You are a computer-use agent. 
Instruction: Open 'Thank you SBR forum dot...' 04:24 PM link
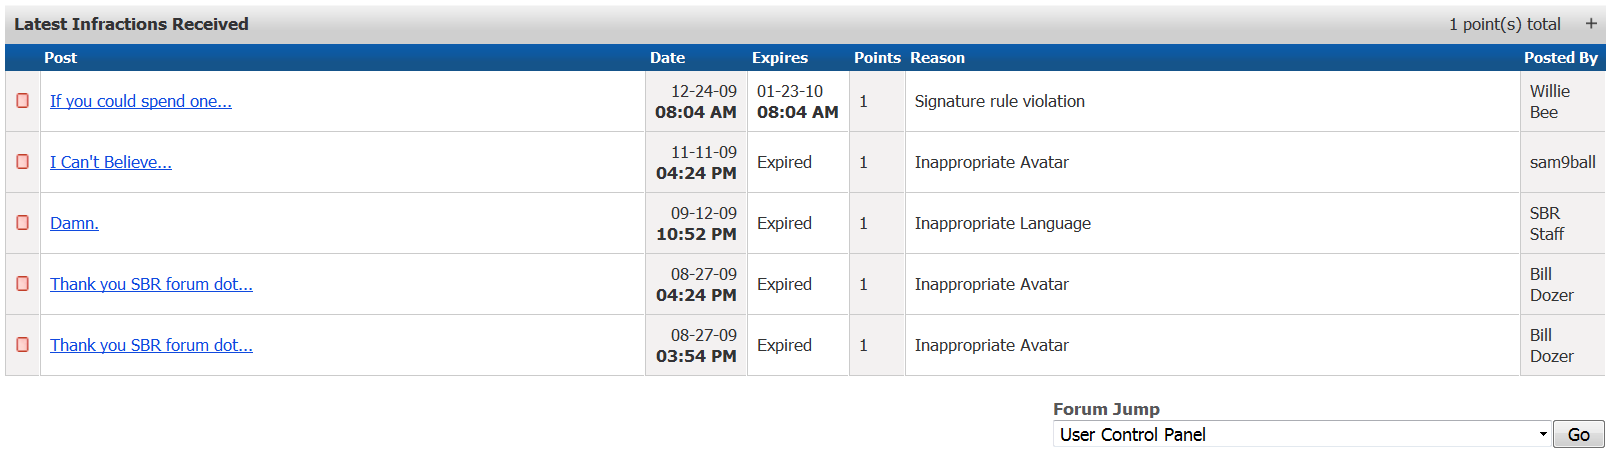(x=151, y=284)
